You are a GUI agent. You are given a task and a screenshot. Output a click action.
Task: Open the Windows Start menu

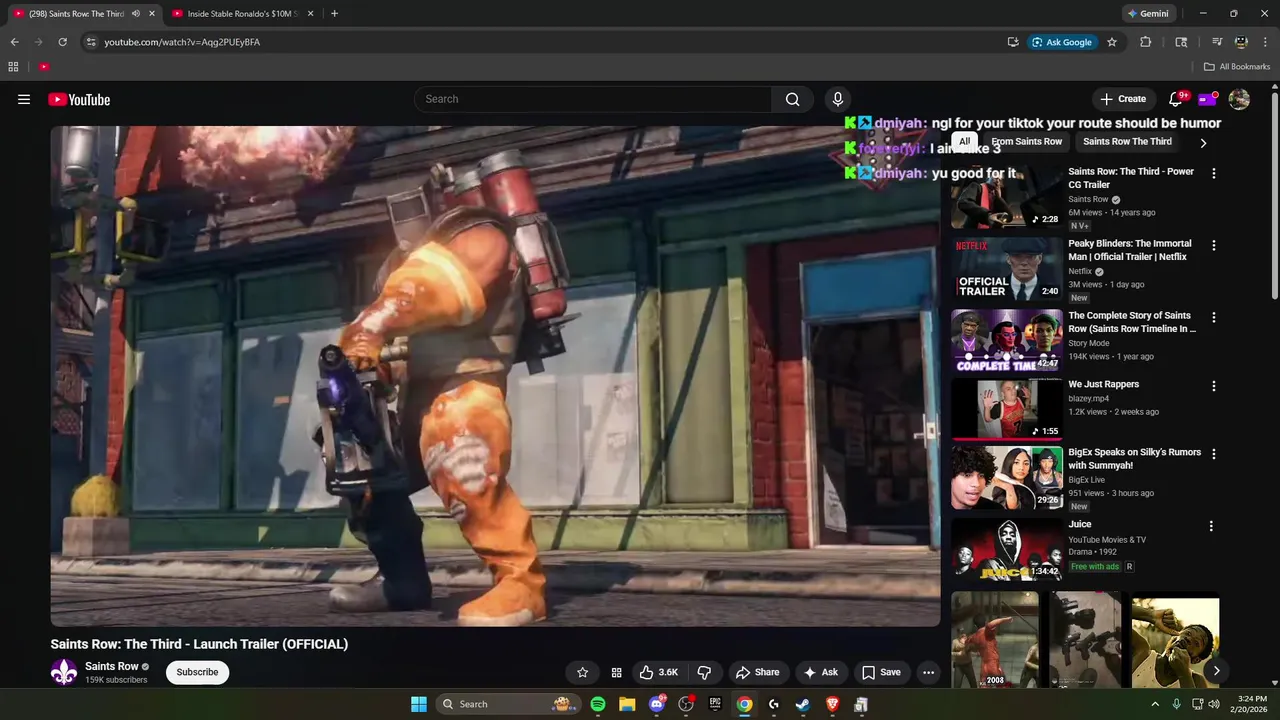click(x=419, y=704)
